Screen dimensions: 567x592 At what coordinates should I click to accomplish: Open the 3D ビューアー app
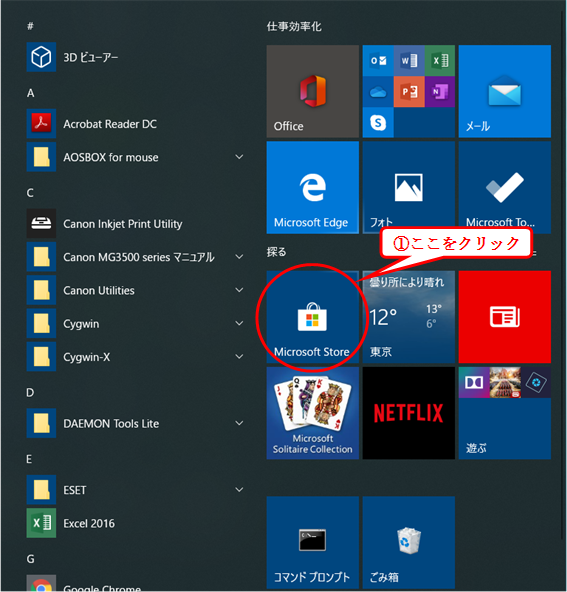click(136, 57)
